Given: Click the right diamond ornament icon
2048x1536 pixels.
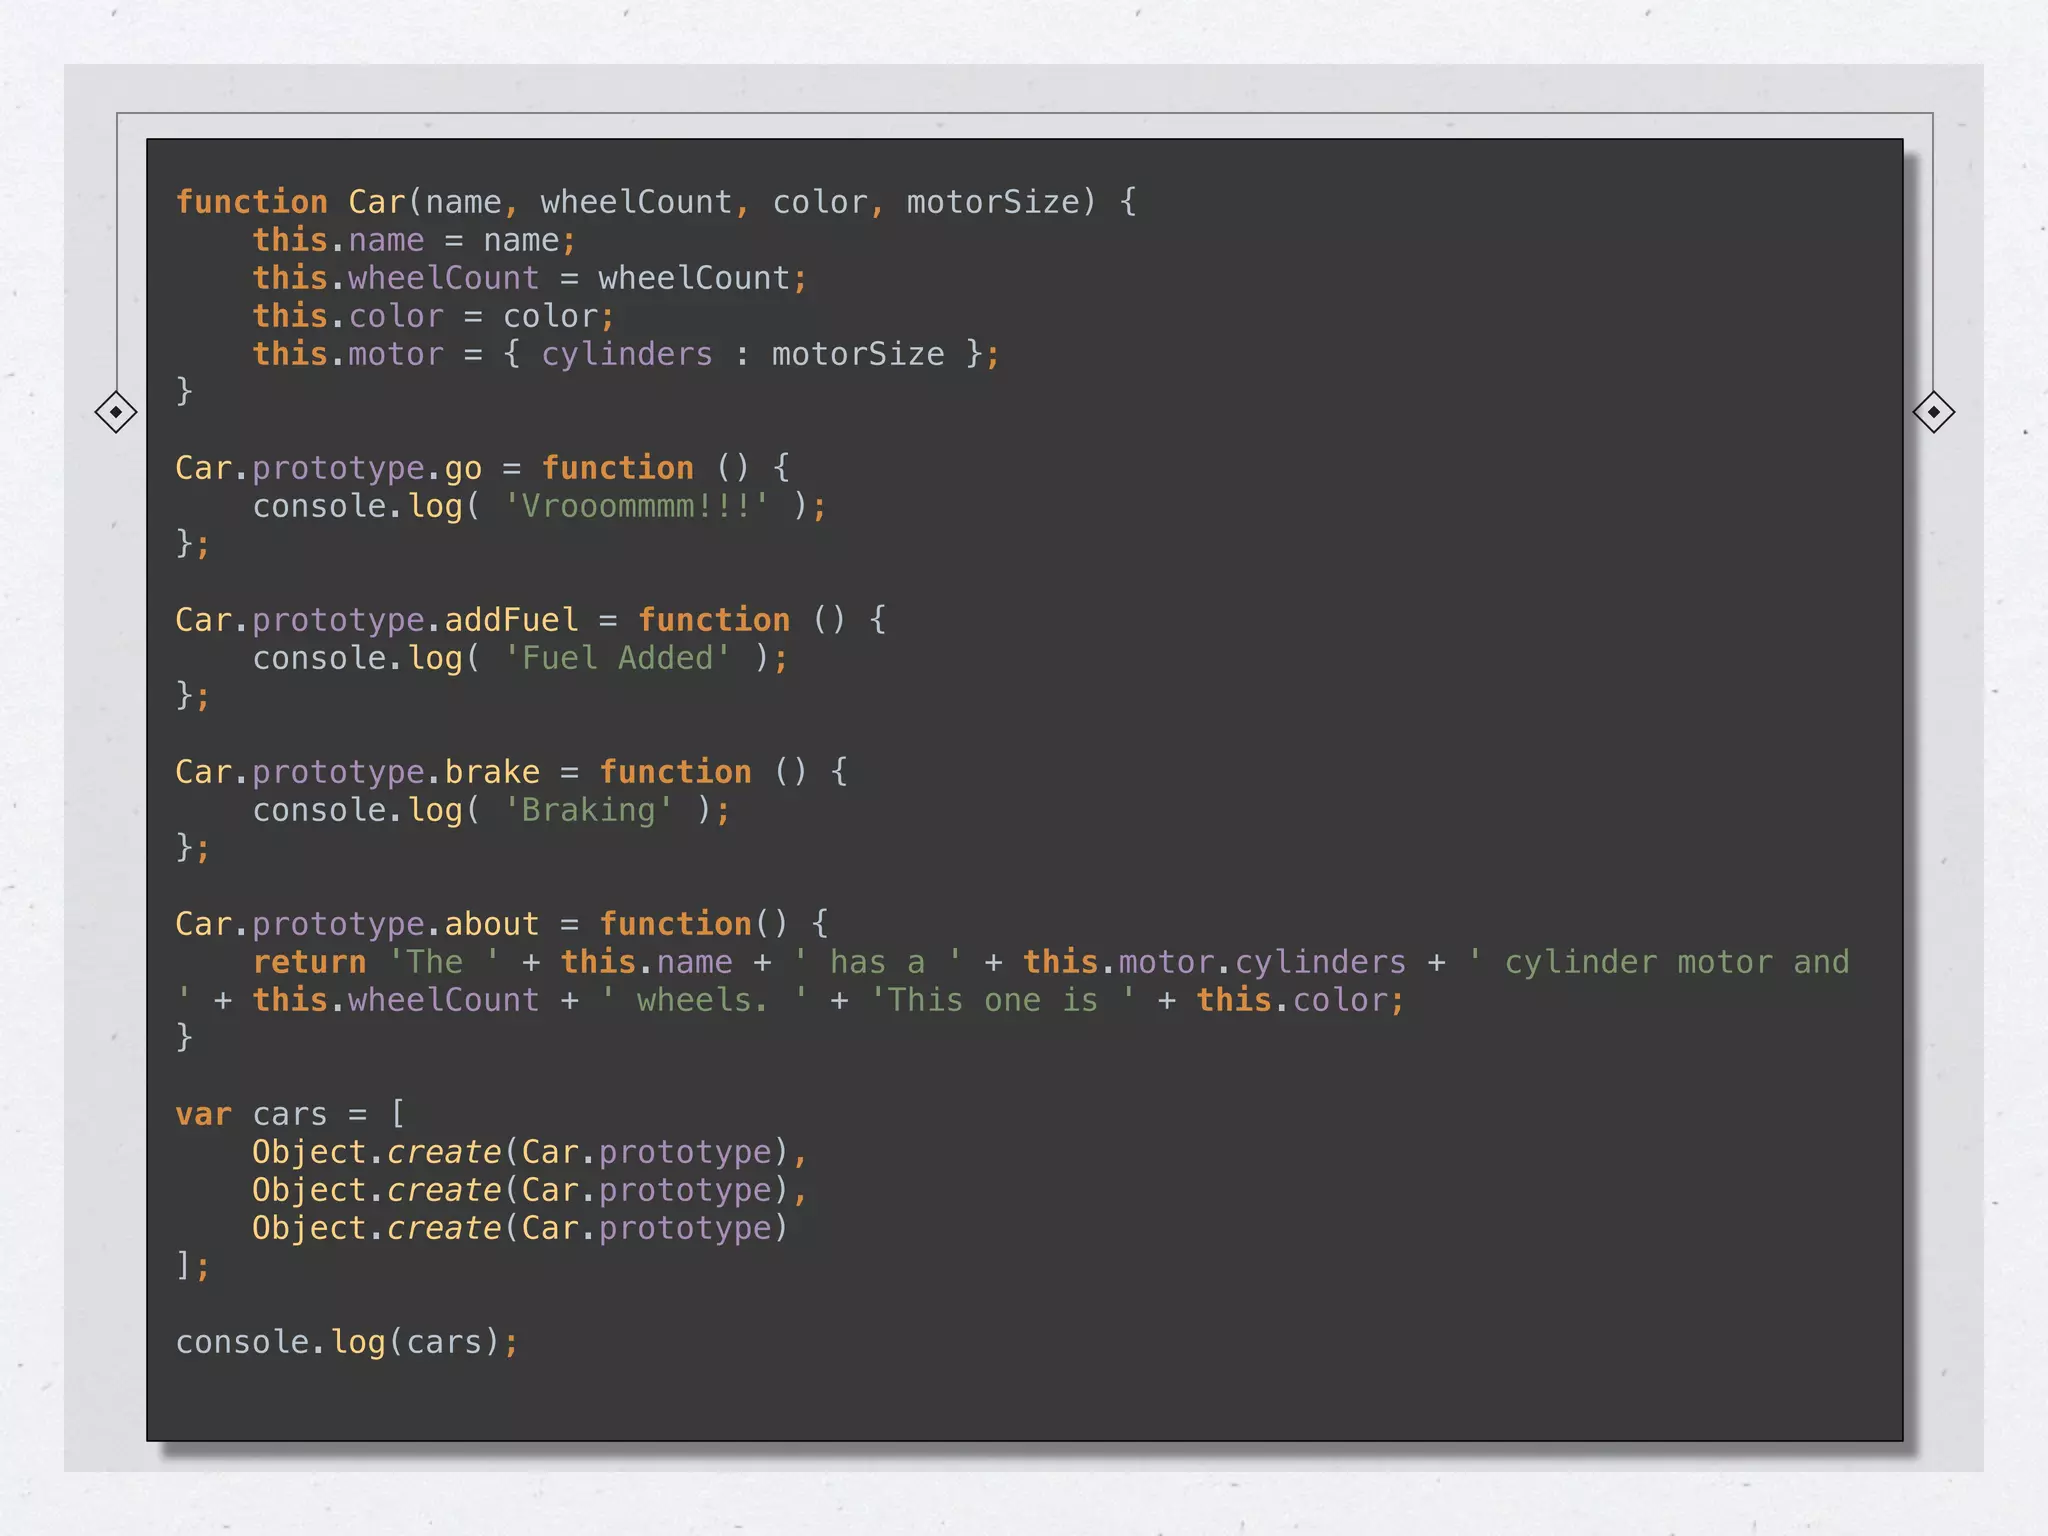Looking at the screenshot, I should coord(1933,412).
